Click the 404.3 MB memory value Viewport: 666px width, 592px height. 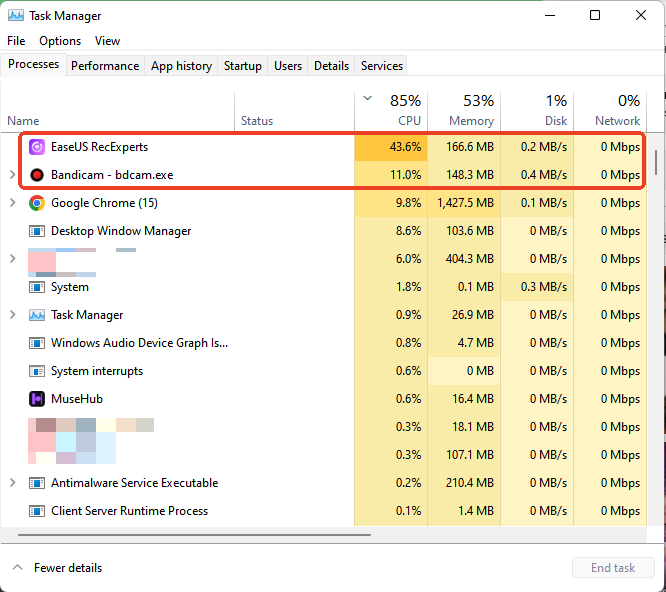(x=470, y=259)
